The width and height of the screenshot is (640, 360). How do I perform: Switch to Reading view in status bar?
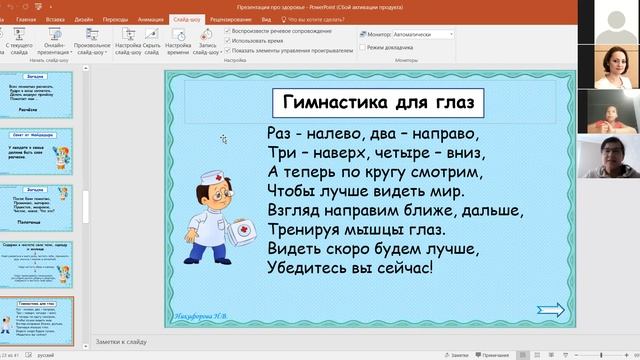click(x=551, y=355)
